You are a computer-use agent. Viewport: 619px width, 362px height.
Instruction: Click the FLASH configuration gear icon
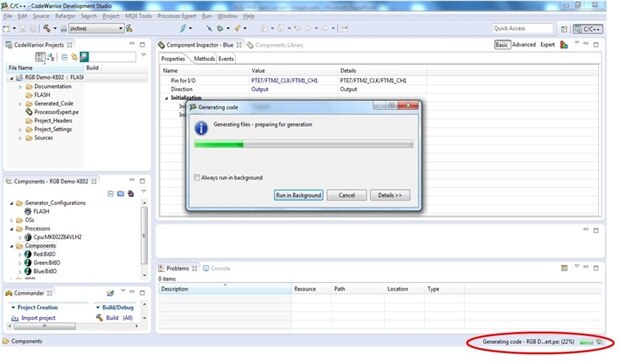[x=28, y=211]
